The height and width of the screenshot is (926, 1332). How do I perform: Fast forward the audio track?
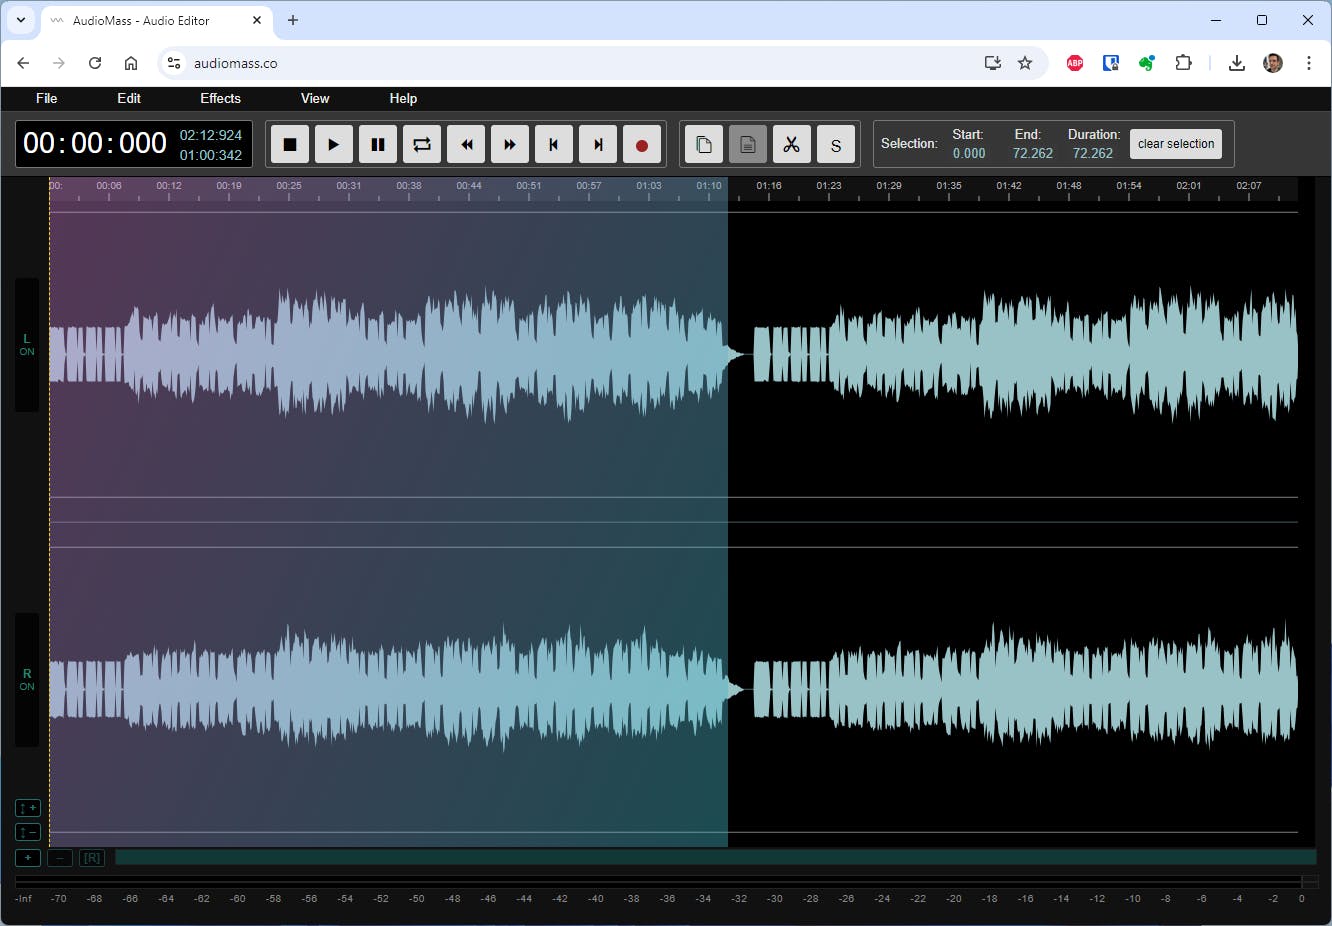pyautogui.click(x=510, y=145)
